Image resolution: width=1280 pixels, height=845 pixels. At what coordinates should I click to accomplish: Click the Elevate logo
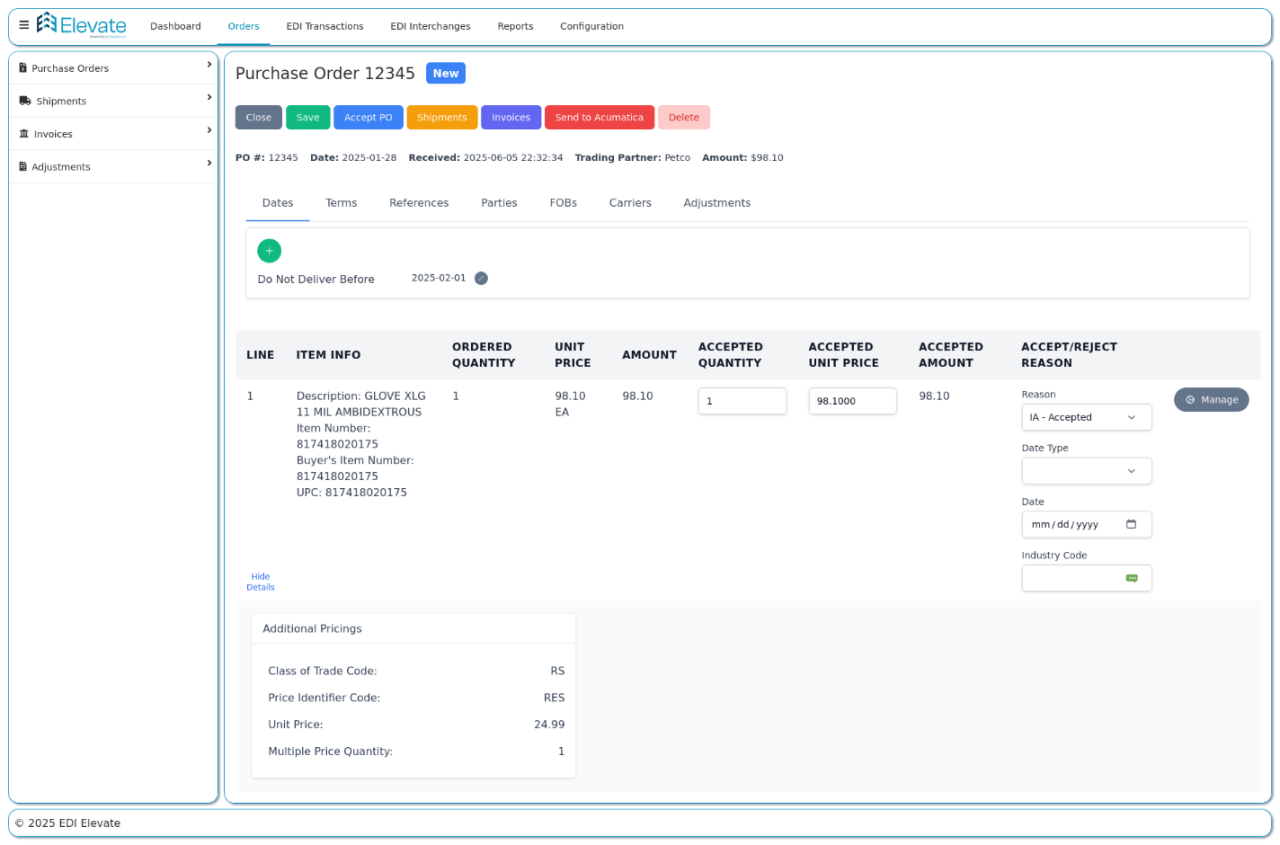pyautogui.click(x=82, y=25)
